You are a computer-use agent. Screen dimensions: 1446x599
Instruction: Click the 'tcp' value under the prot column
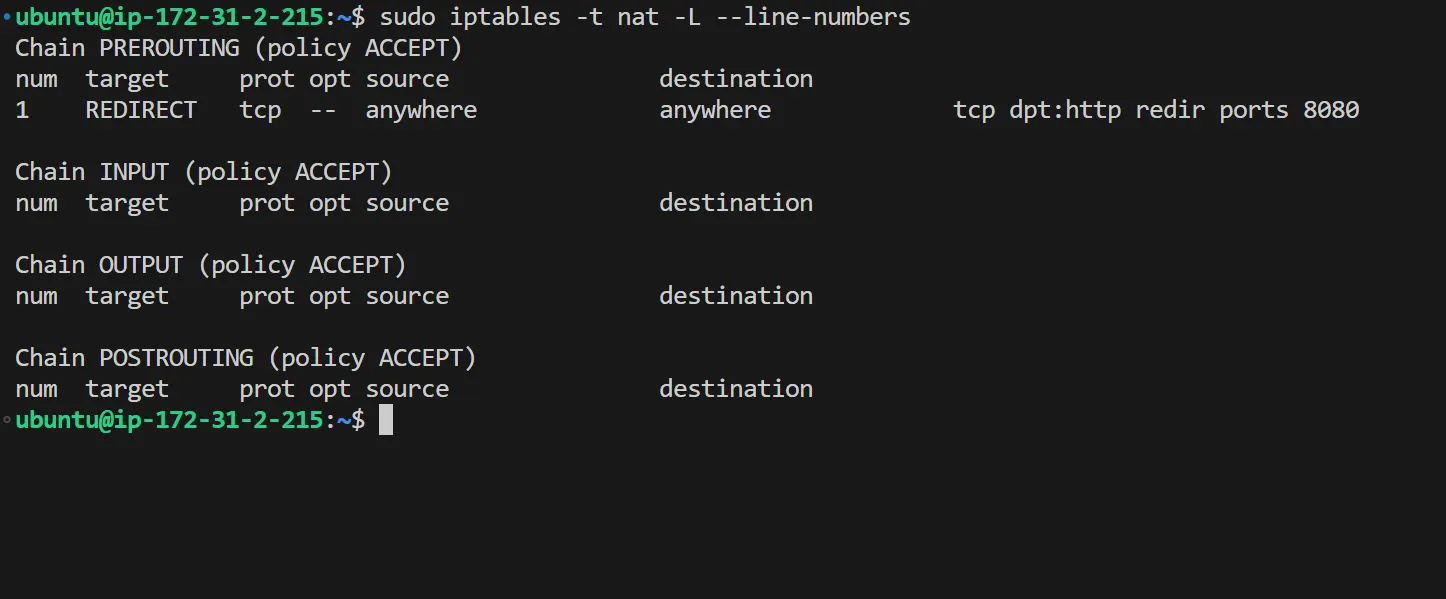click(x=260, y=110)
